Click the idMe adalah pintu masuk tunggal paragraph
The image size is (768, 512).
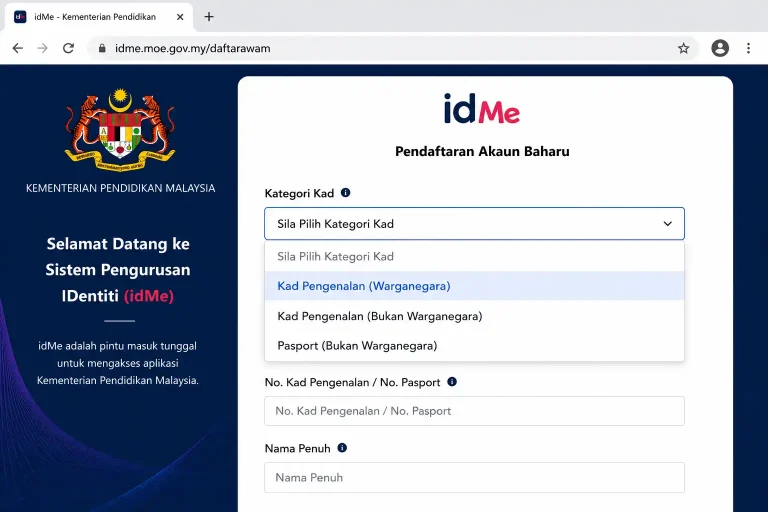pos(118,363)
